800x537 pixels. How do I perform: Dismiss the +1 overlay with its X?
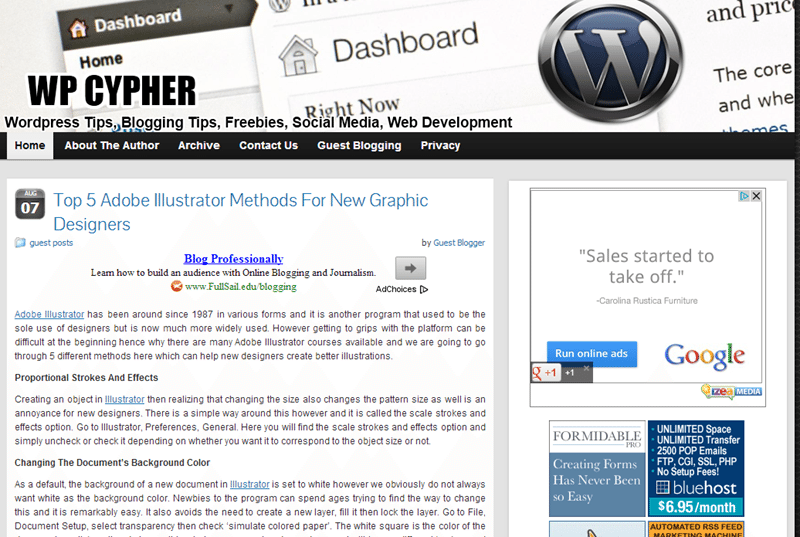tap(586, 368)
